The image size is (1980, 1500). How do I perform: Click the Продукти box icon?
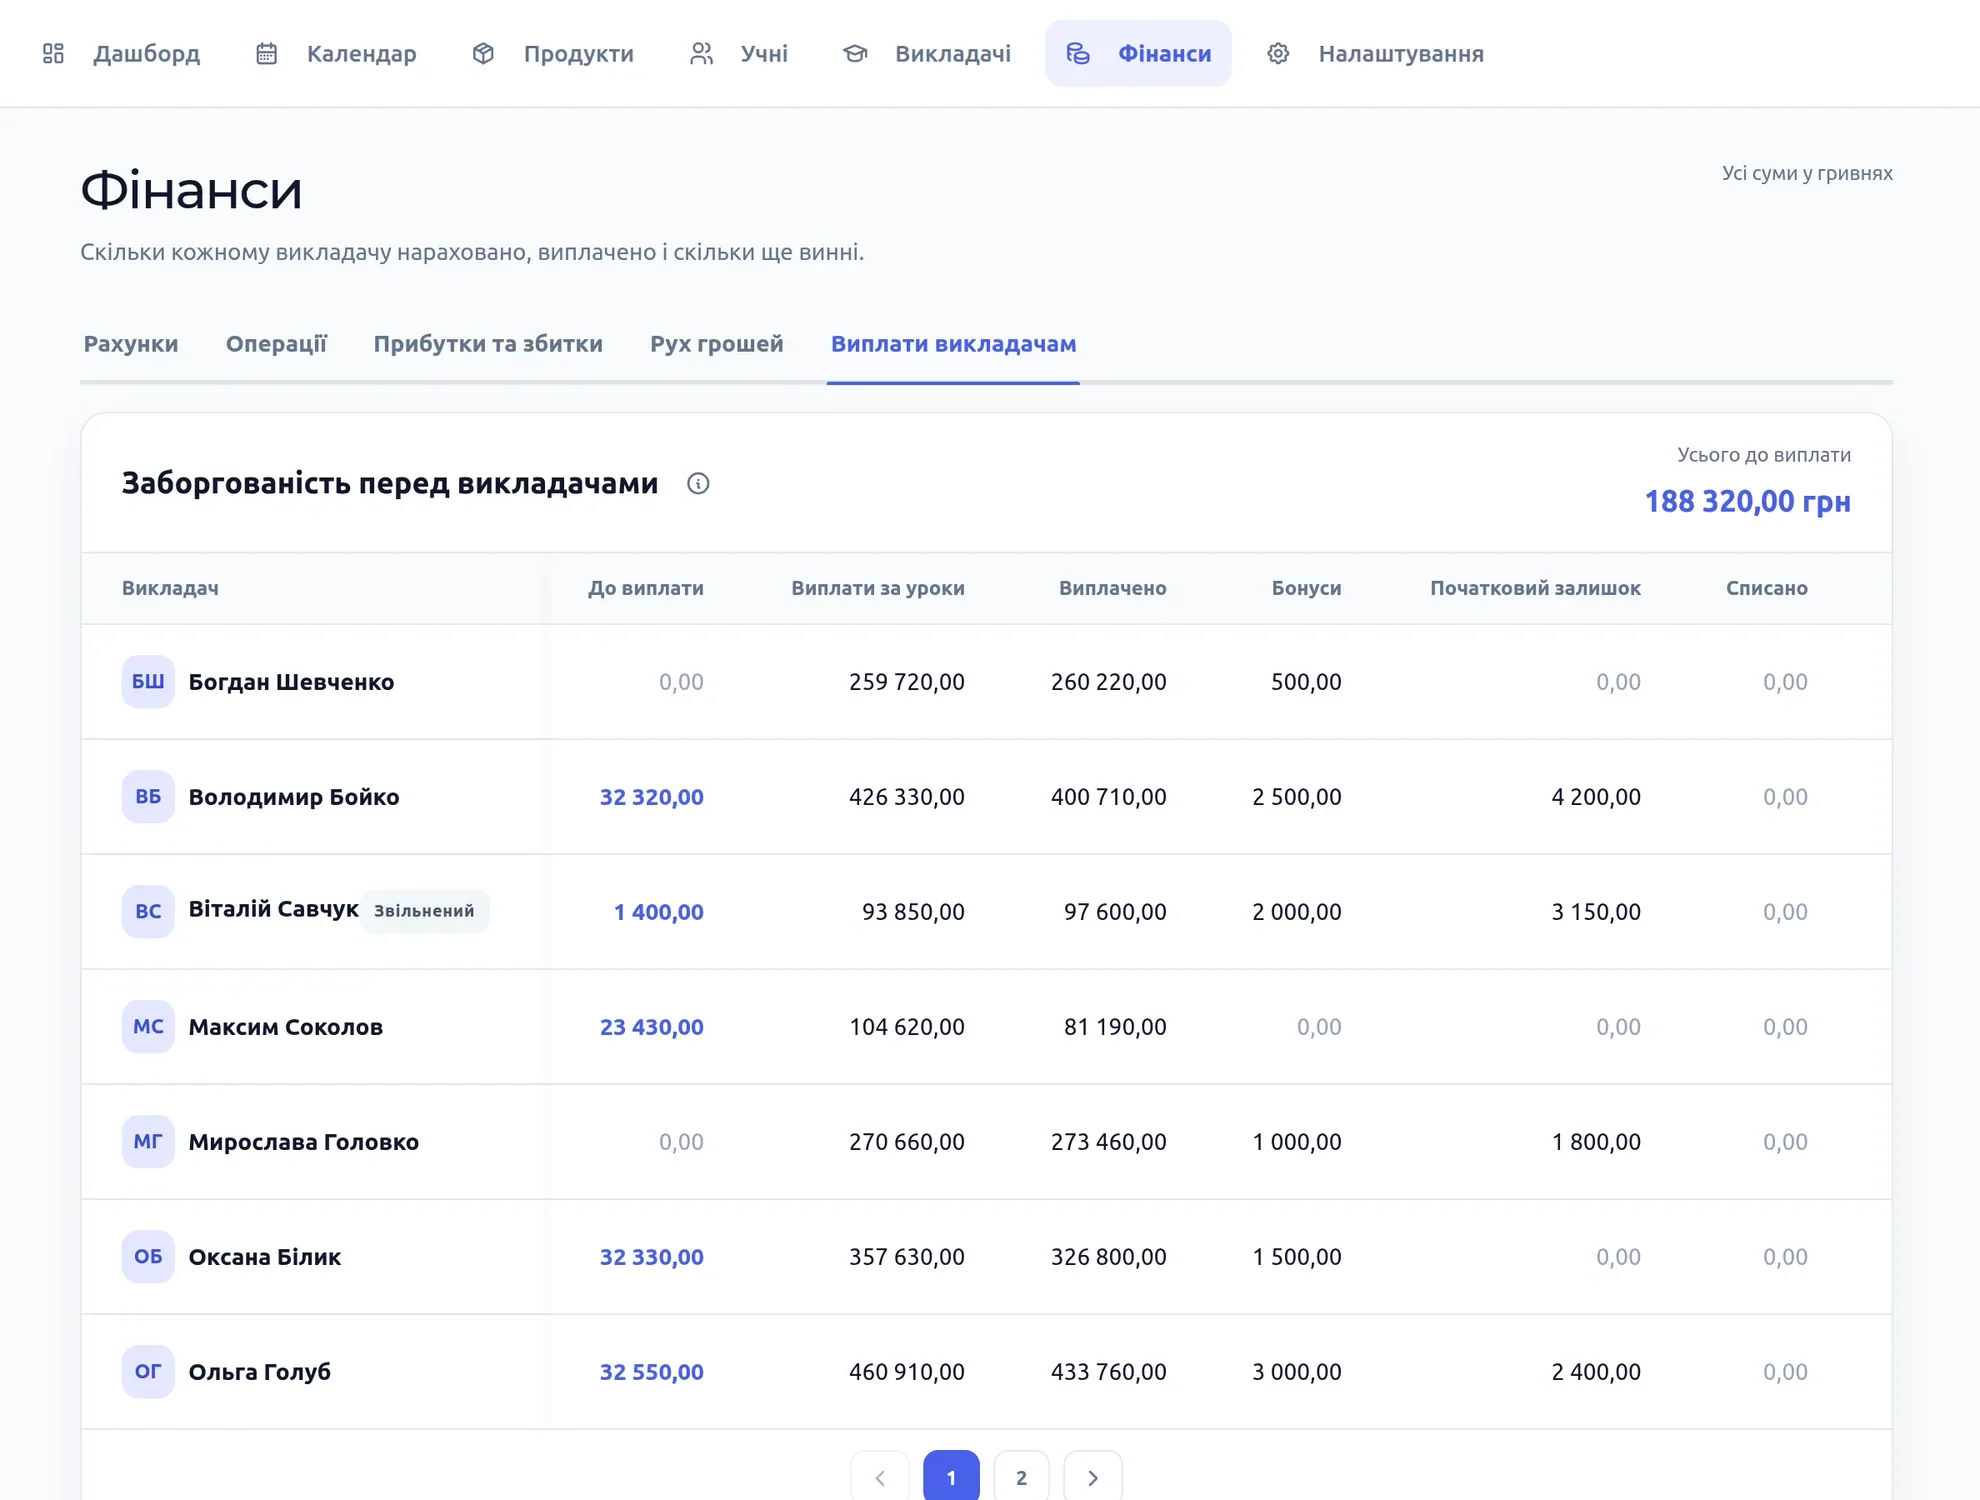(483, 53)
